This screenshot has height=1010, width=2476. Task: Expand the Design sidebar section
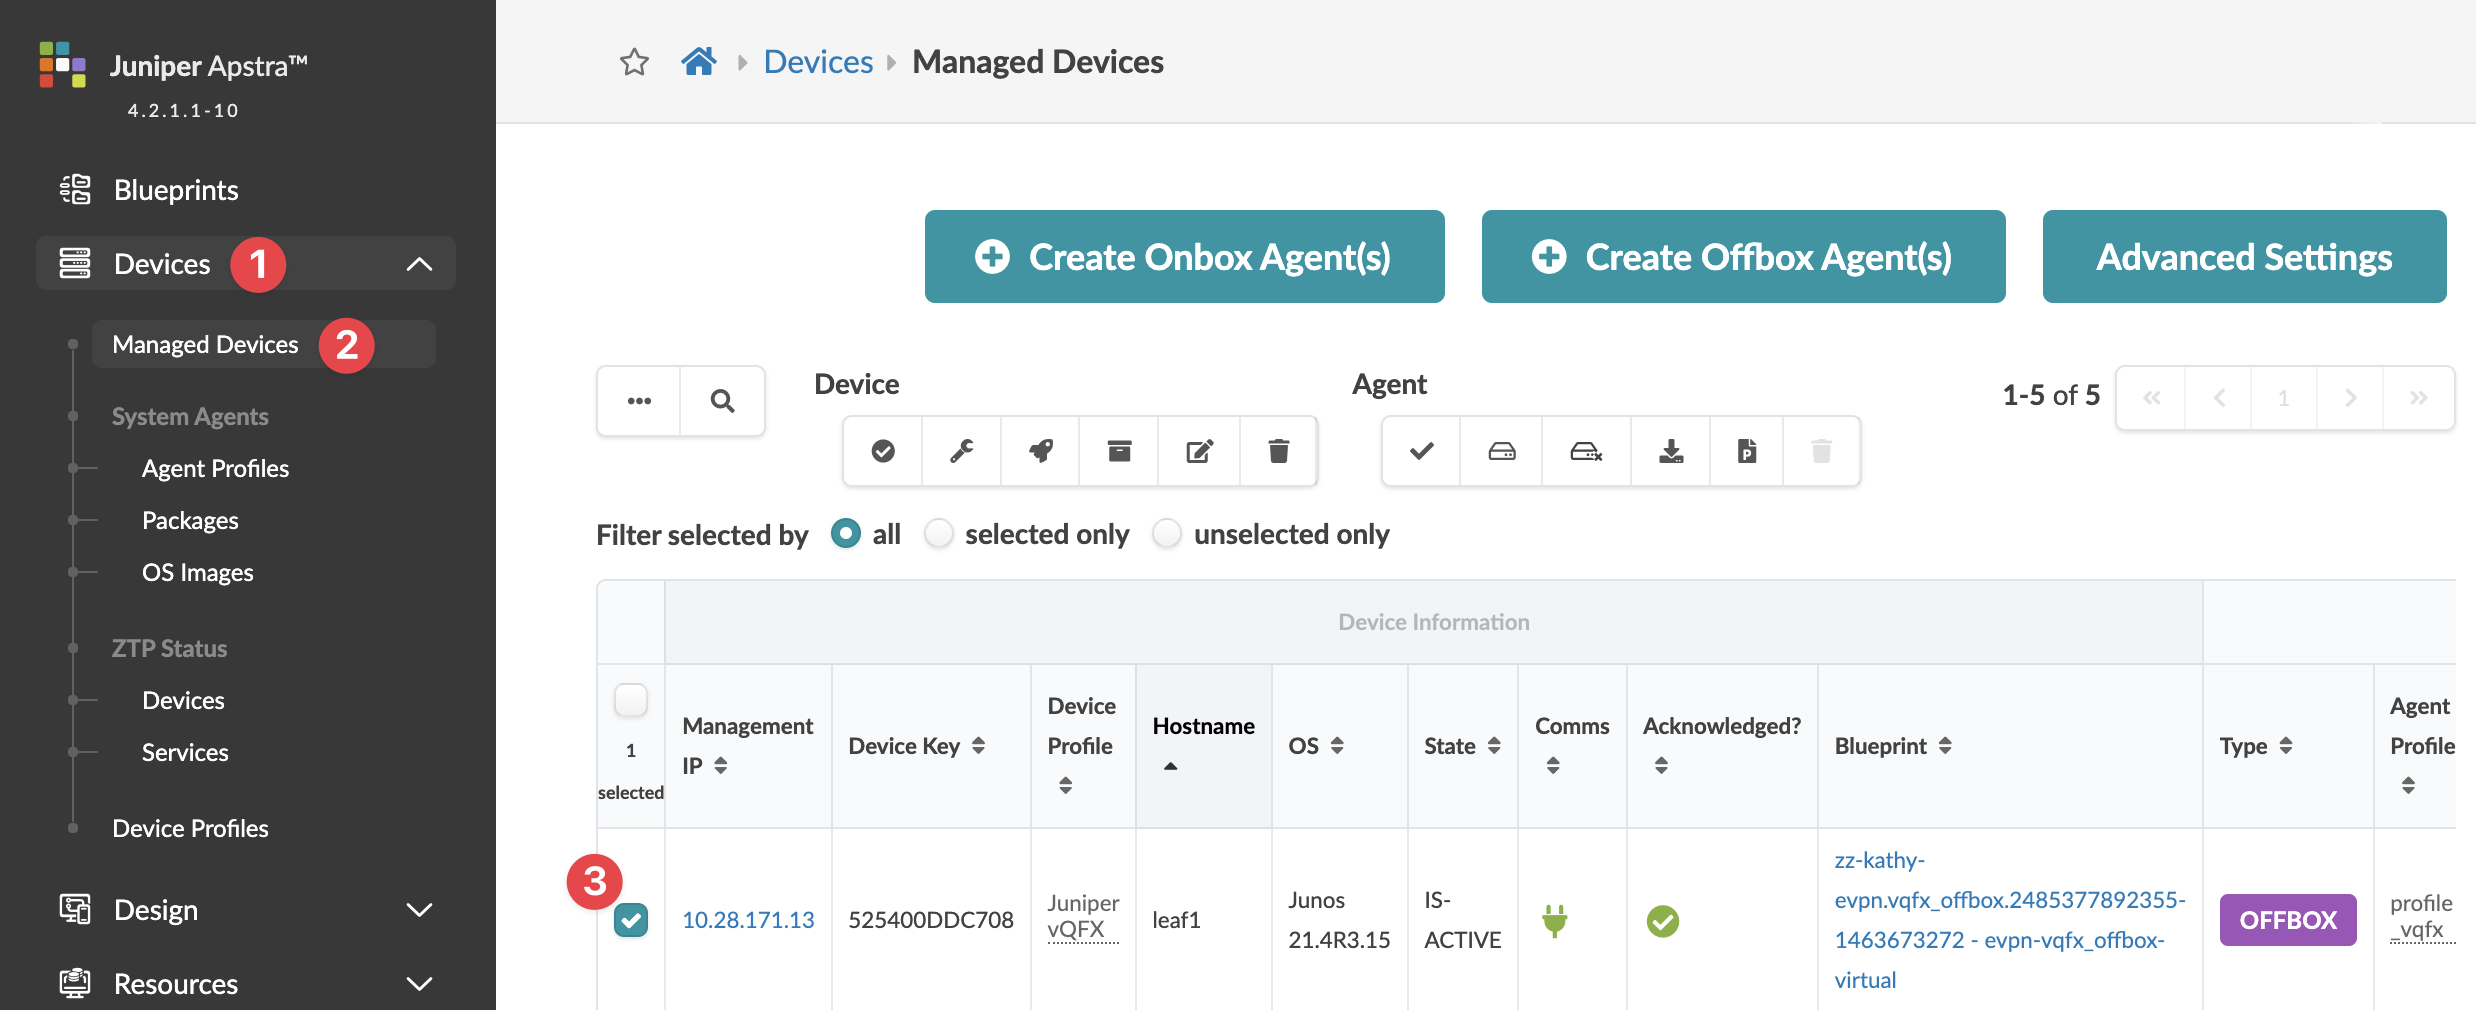pyautogui.click(x=419, y=910)
